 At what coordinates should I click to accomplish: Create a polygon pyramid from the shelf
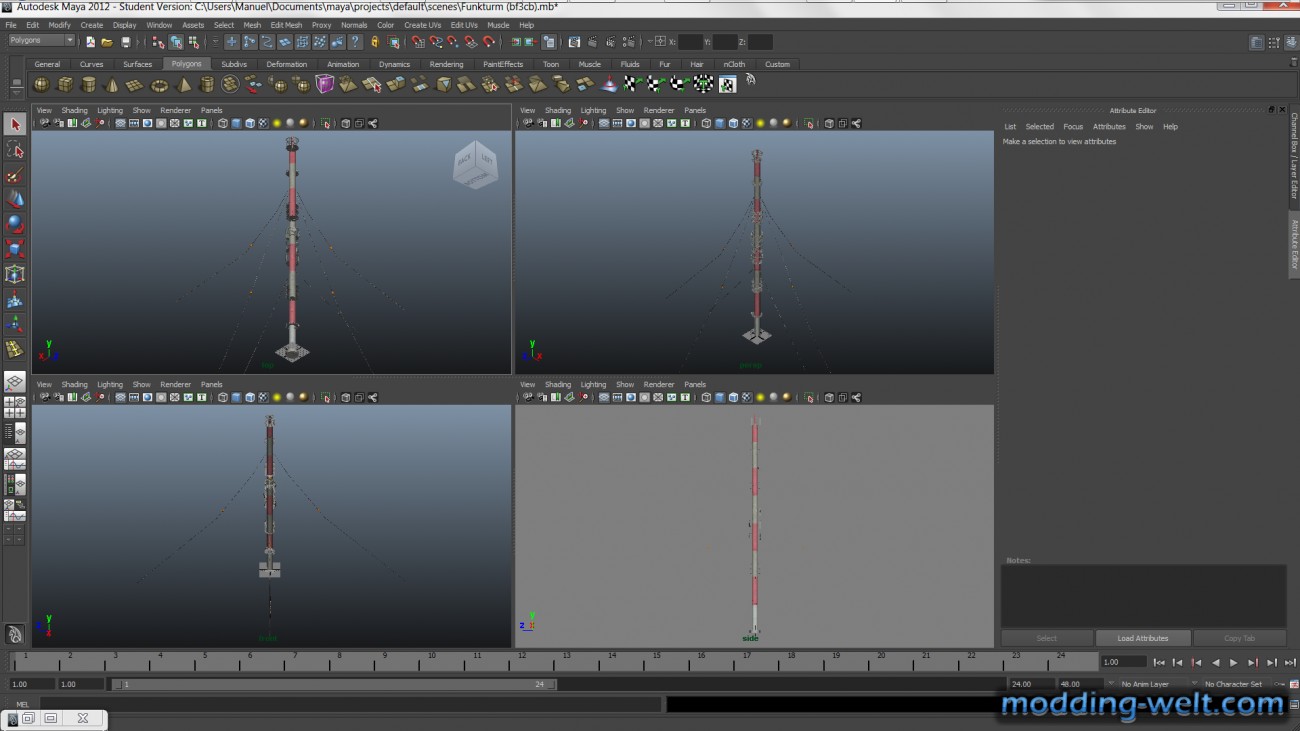pos(183,85)
